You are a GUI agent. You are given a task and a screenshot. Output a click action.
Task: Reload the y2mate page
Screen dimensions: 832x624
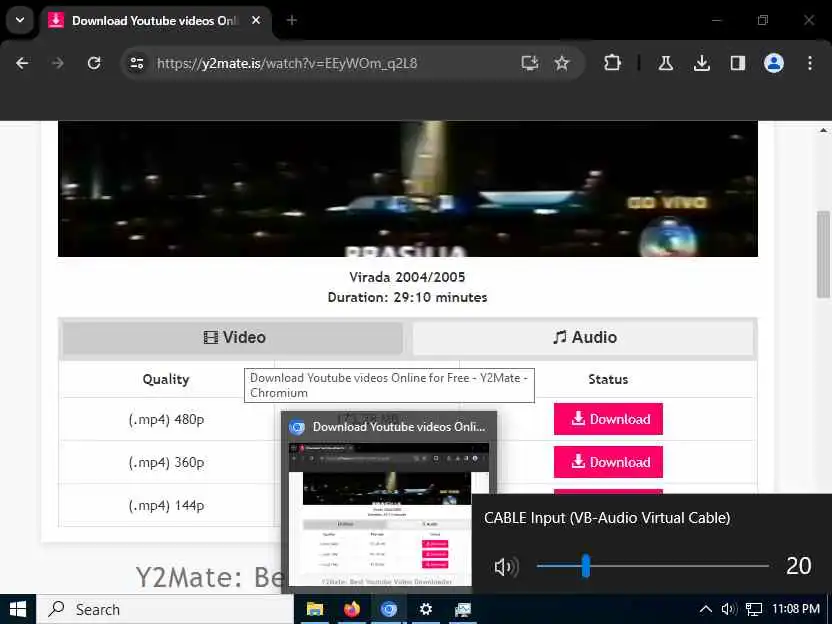(x=94, y=64)
